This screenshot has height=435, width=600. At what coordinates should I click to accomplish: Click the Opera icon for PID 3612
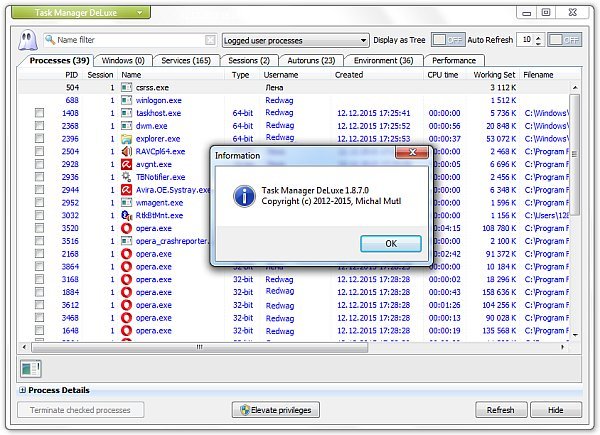126,305
